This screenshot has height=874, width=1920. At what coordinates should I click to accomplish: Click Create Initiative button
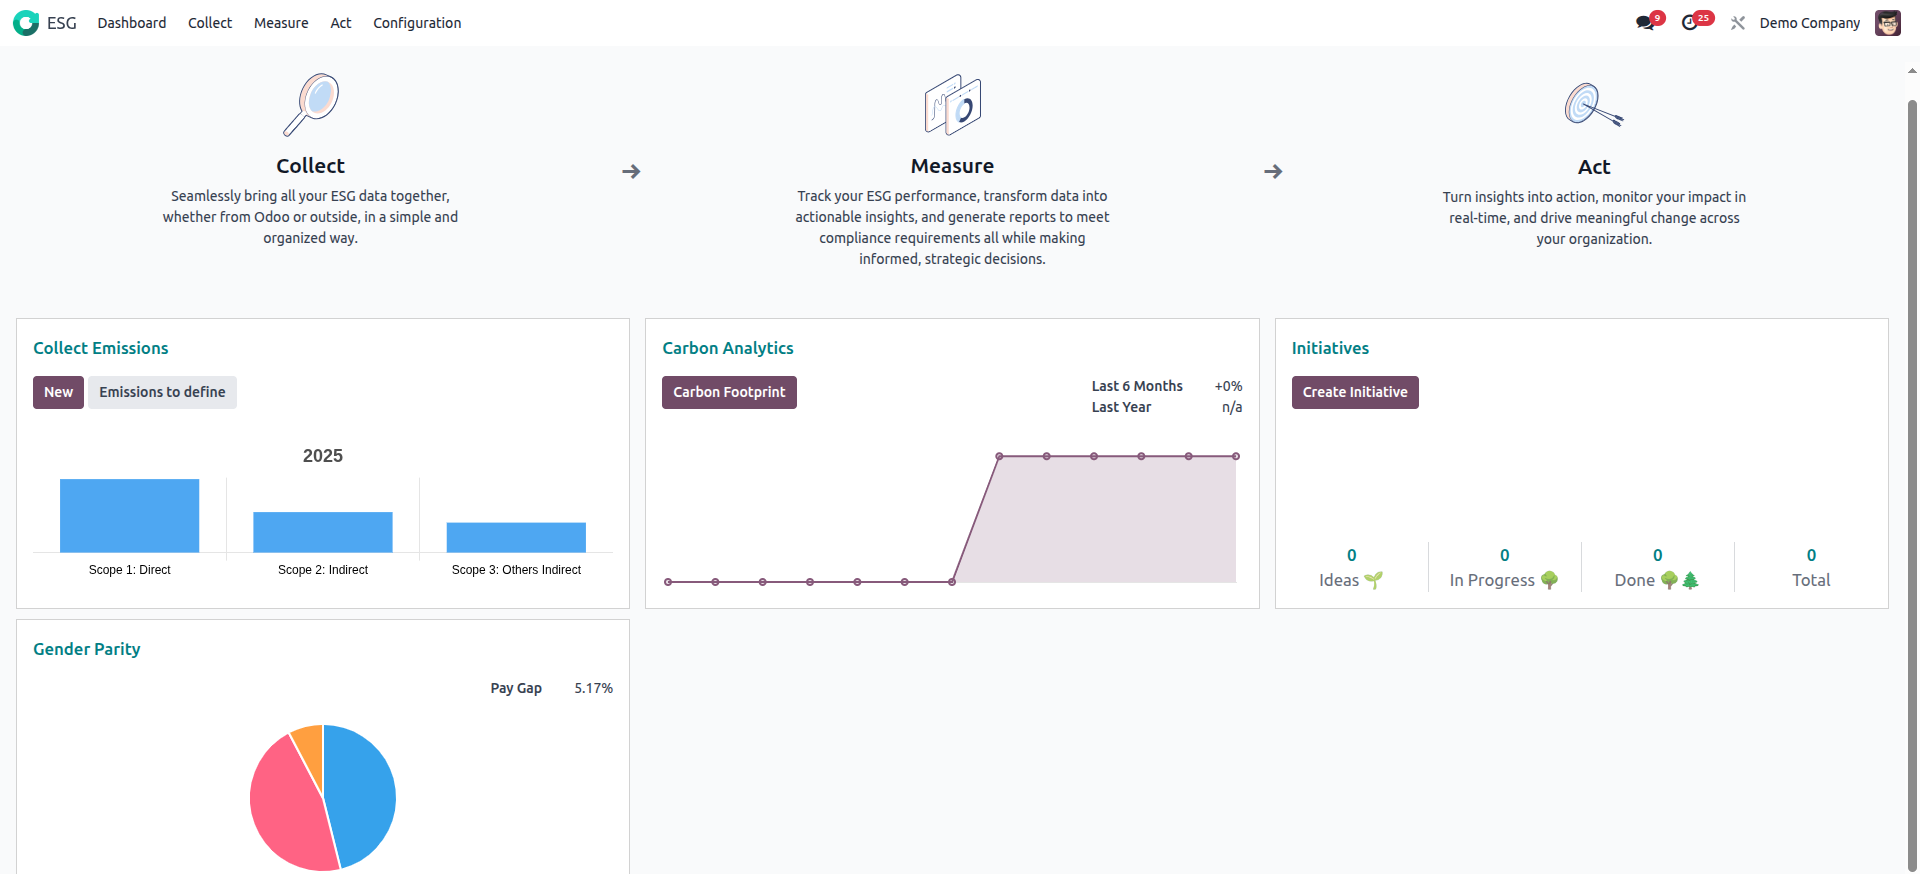(x=1355, y=392)
